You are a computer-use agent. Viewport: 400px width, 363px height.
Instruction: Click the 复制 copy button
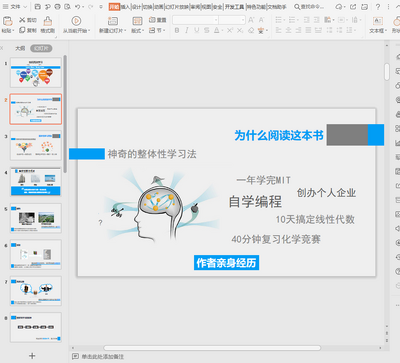pyautogui.click(x=28, y=30)
